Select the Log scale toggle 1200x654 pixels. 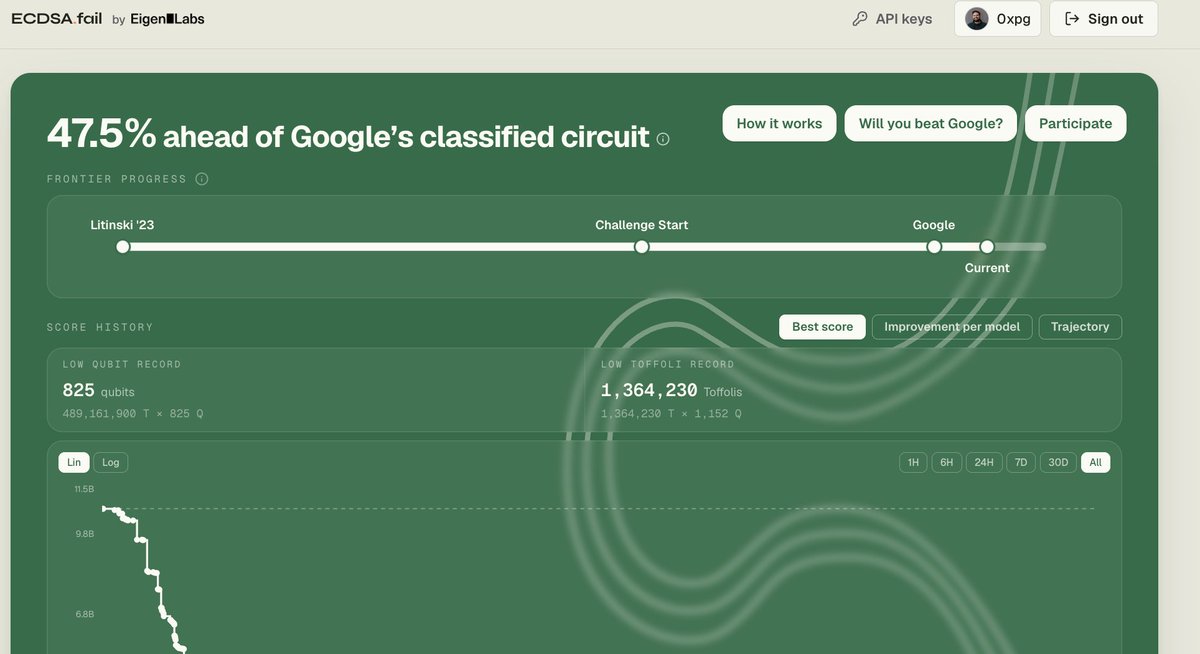tap(111, 462)
